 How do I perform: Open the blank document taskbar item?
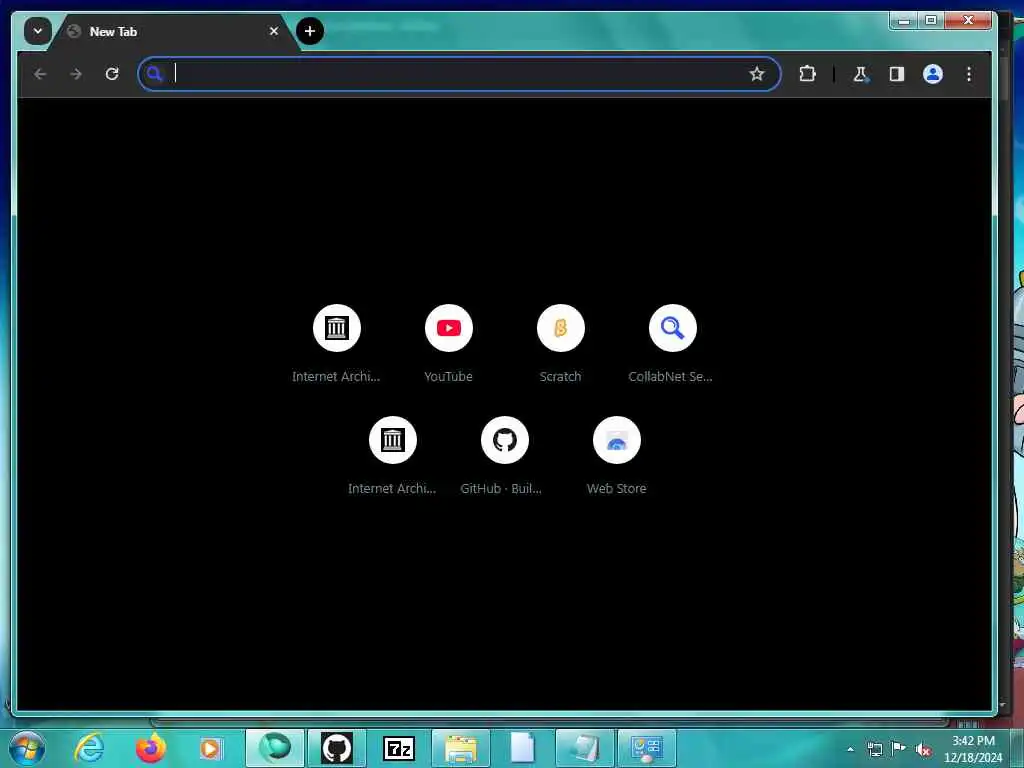click(x=522, y=748)
